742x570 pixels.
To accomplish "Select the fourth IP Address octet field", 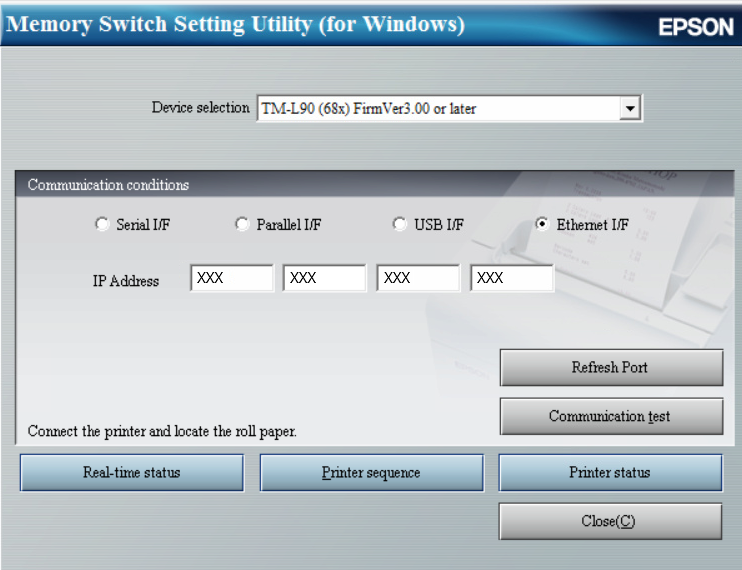I will (x=511, y=279).
